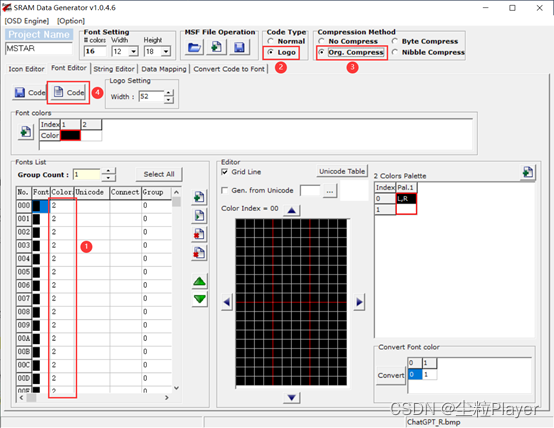Viewport: 554px width, 428px height.
Task: Click the Select All button
Action: coord(159,174)
